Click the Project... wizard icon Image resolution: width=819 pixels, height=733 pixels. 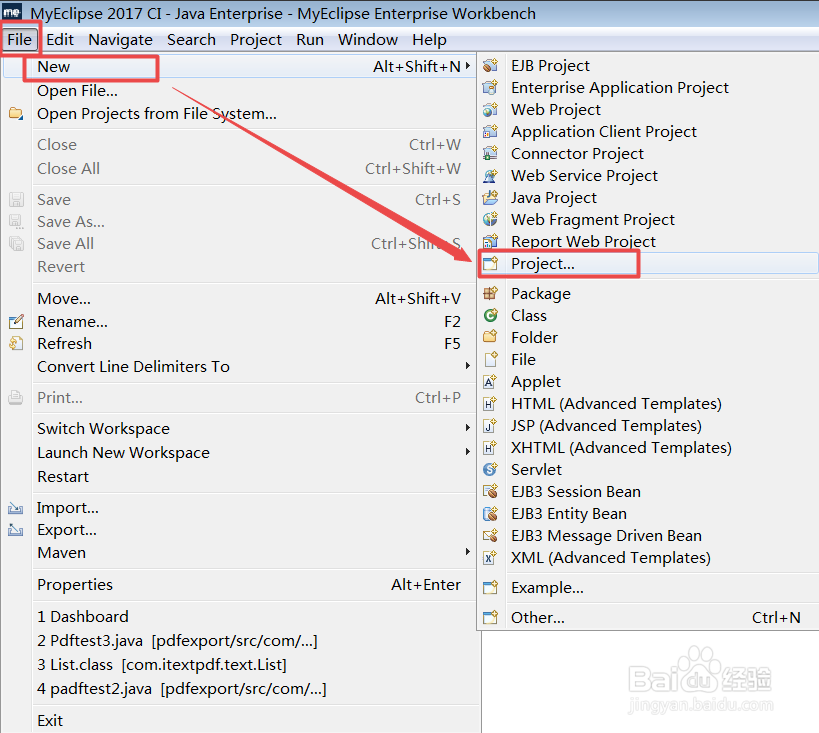click(490, 264)
